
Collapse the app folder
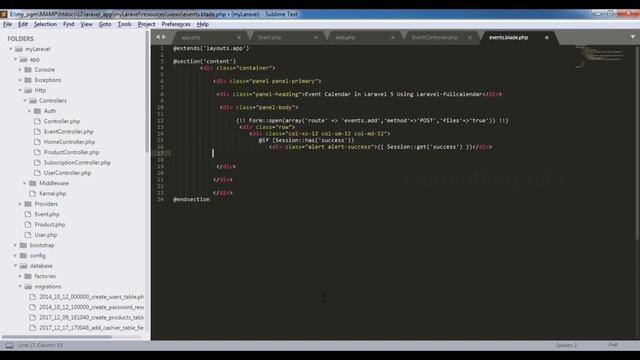(x=16, y=59)
